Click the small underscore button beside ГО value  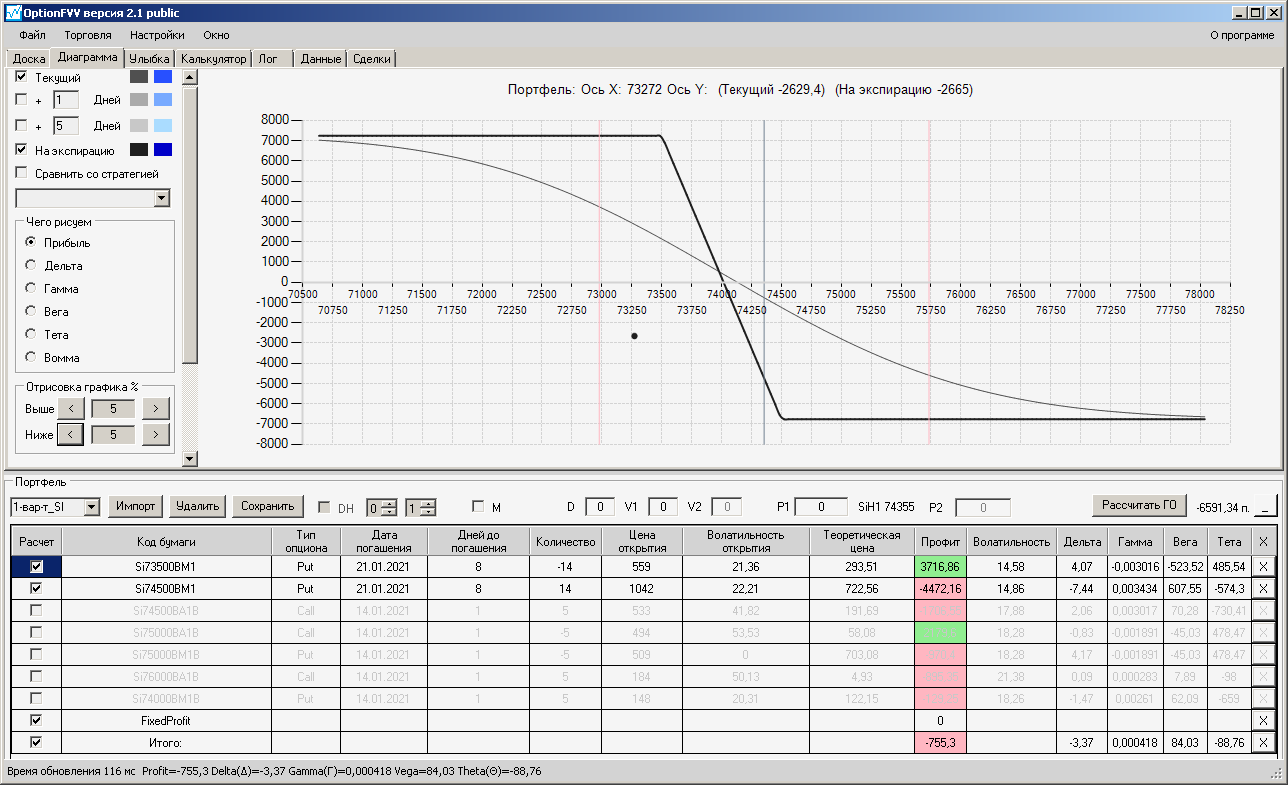(1266, 507)
